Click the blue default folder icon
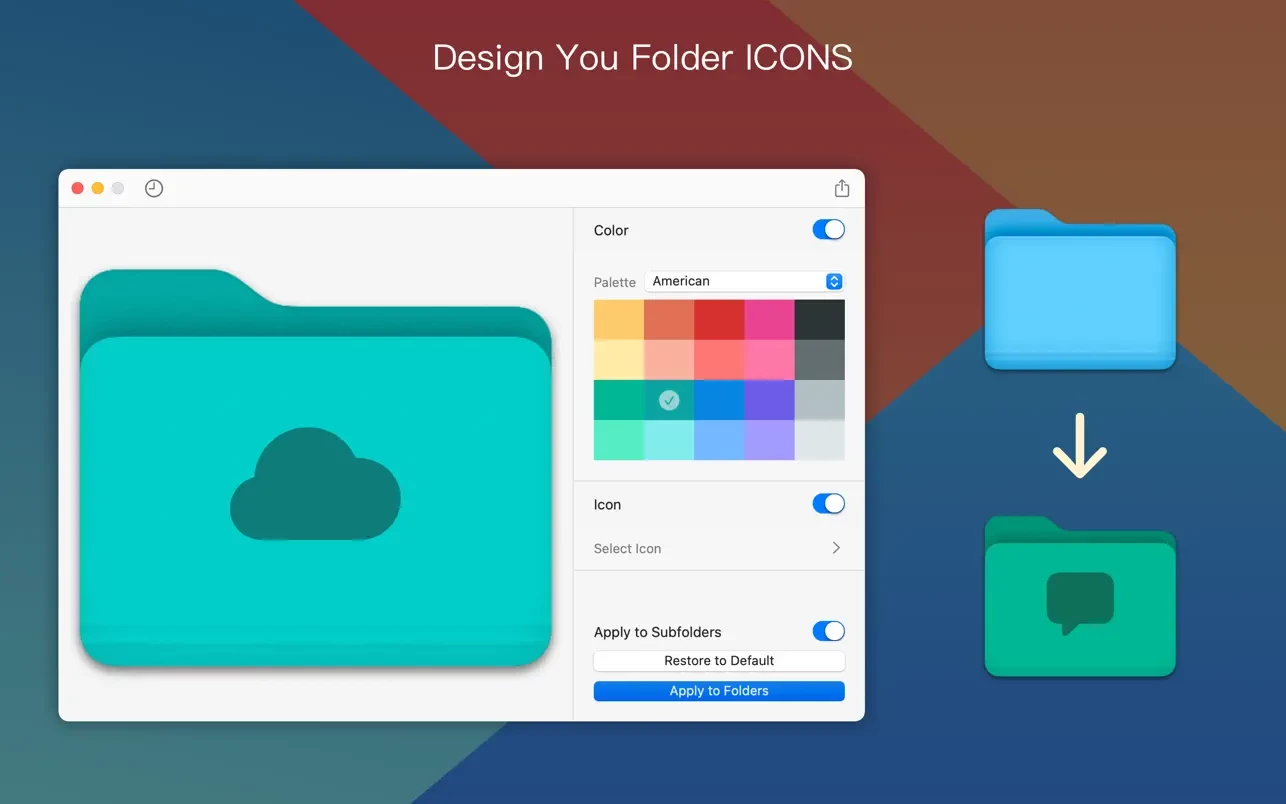Image resolution: width=1286 pixels, height=804 pixels. pyautogui.click(x=1079, y=290)
